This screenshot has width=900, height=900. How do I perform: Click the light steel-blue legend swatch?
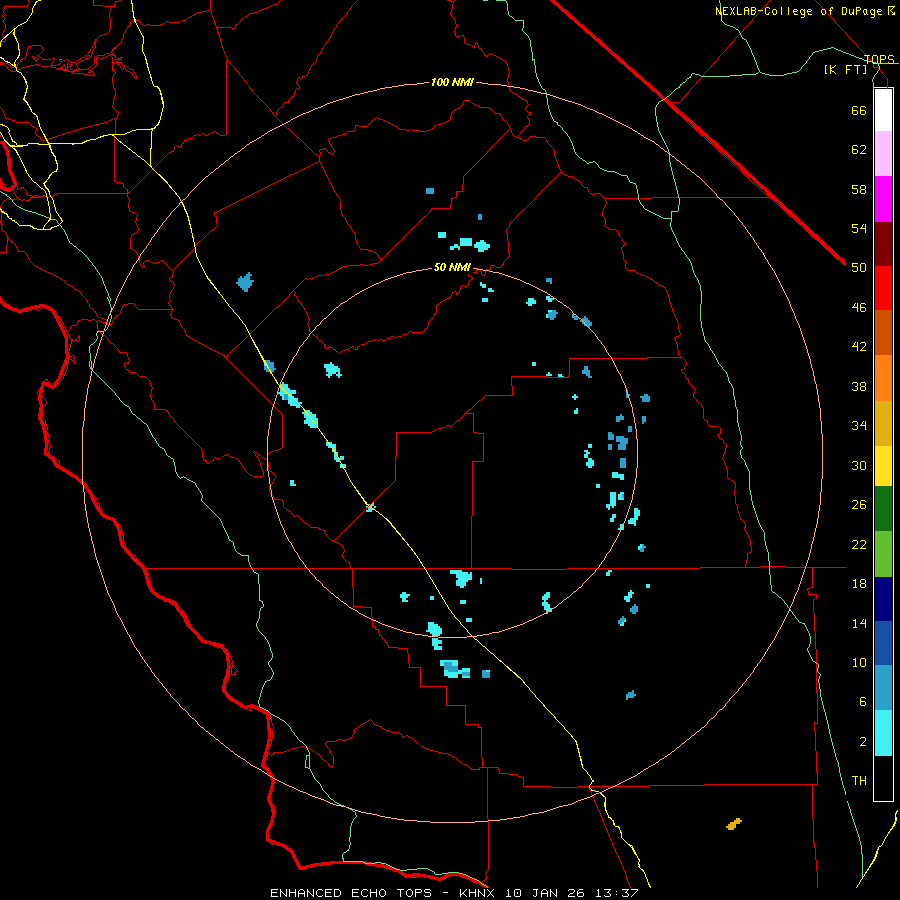click(x=883, y=688)
